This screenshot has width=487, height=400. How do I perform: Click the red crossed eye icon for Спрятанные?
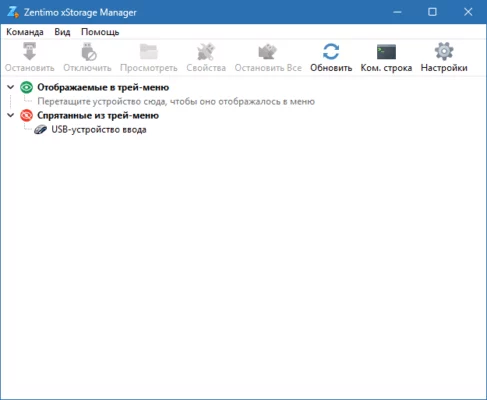pos(26,115)
